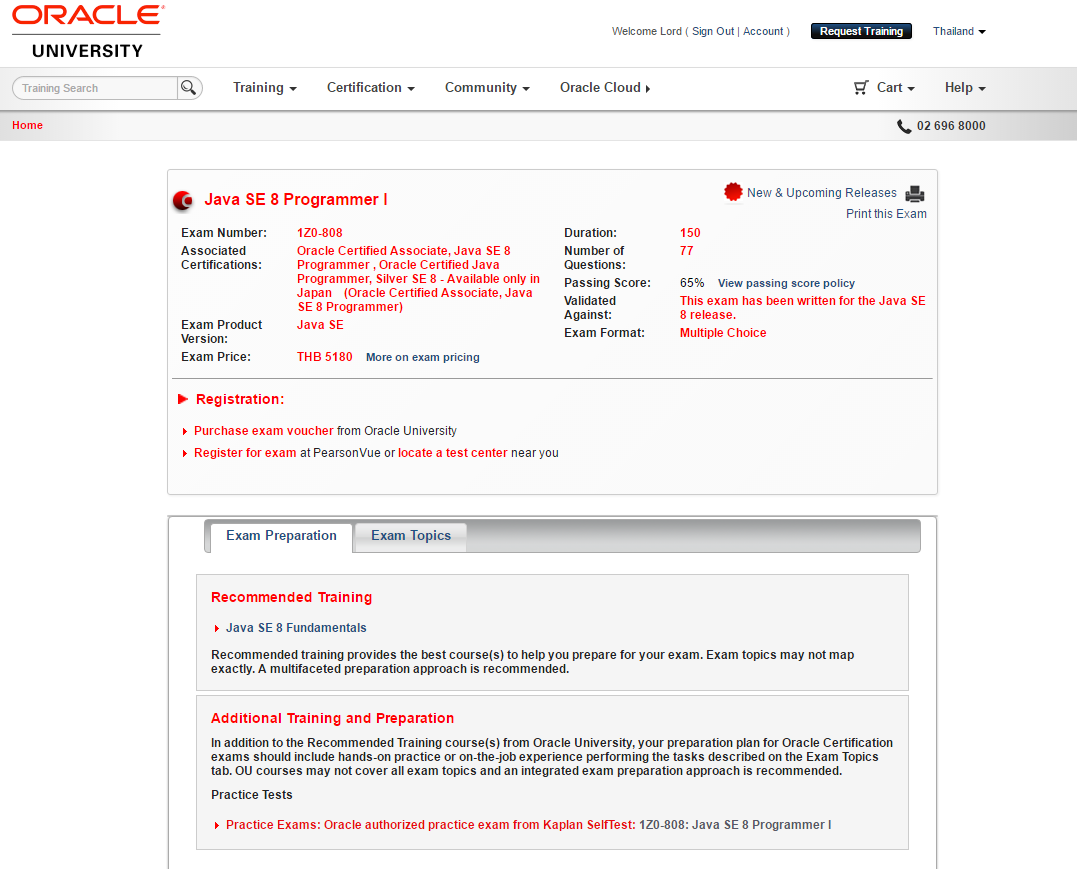This screenshot has height=869, width=1077.
Task: Click the phone icon next to 02 696 8000
Action: [903, 125]
